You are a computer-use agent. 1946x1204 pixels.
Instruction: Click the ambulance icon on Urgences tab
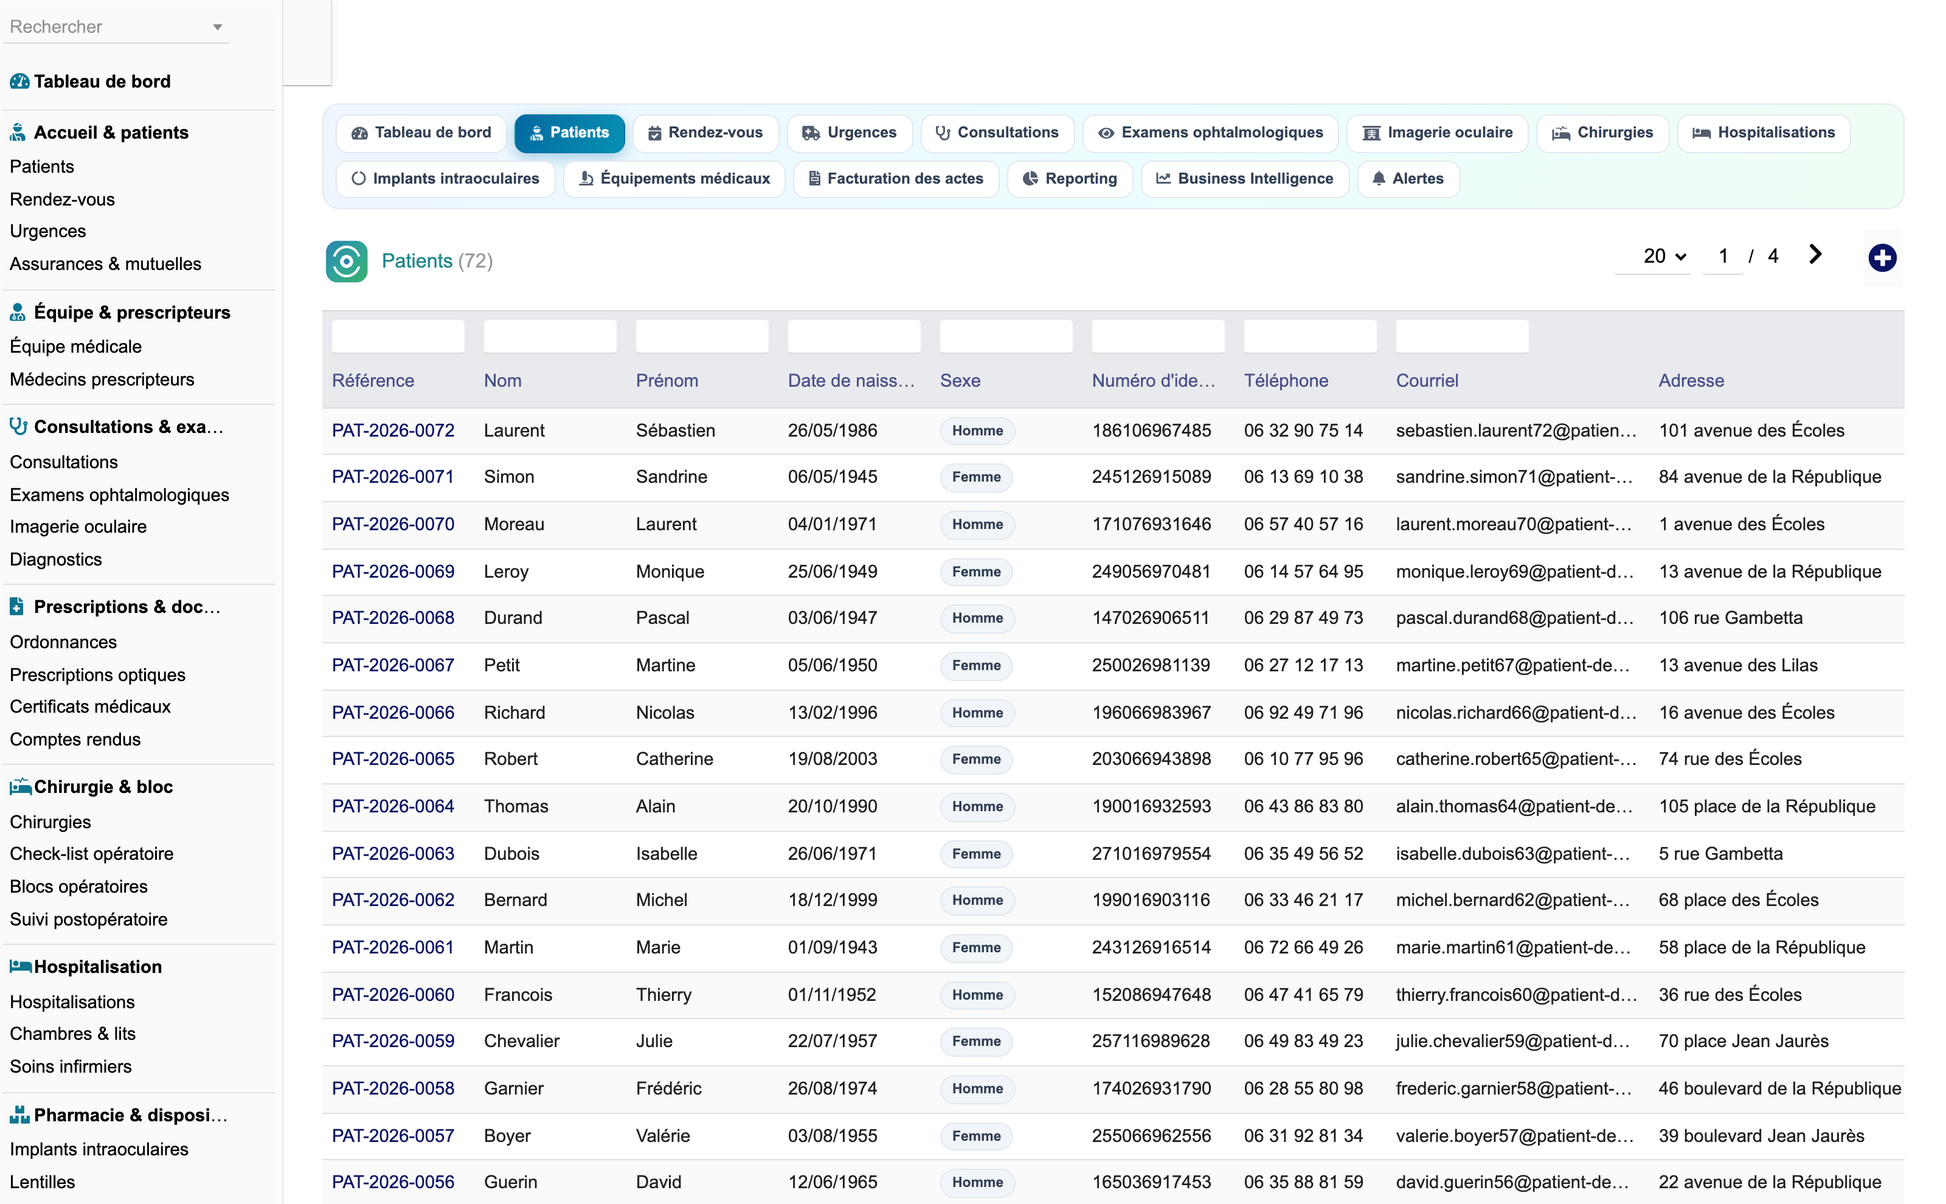(811, 133)
